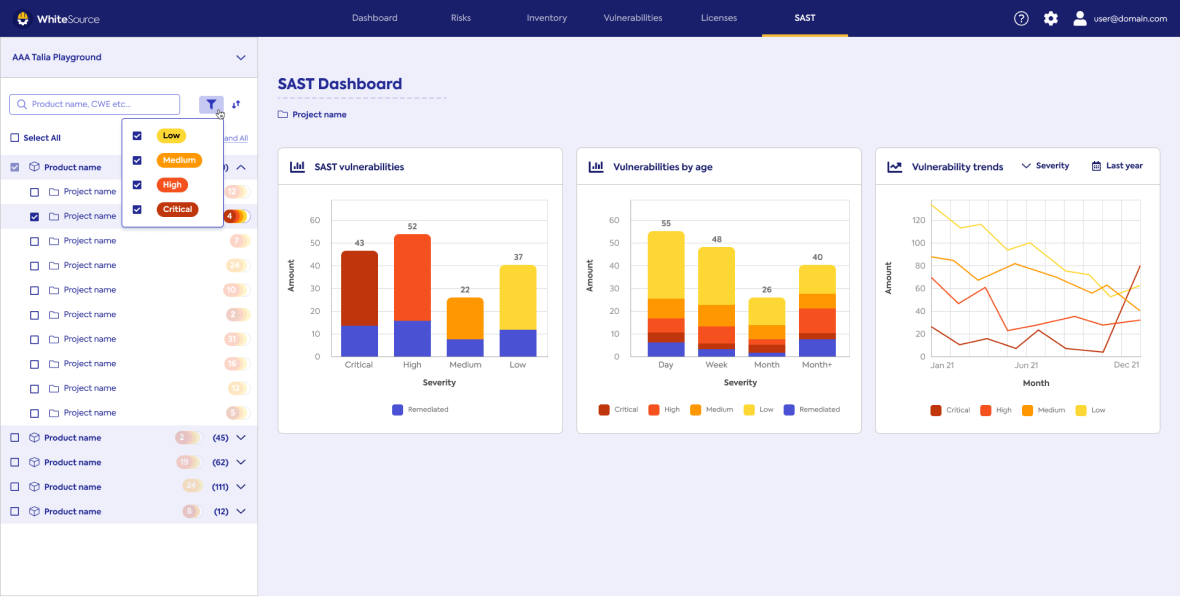Click the Last year calendar icon

click(1096, 166)
